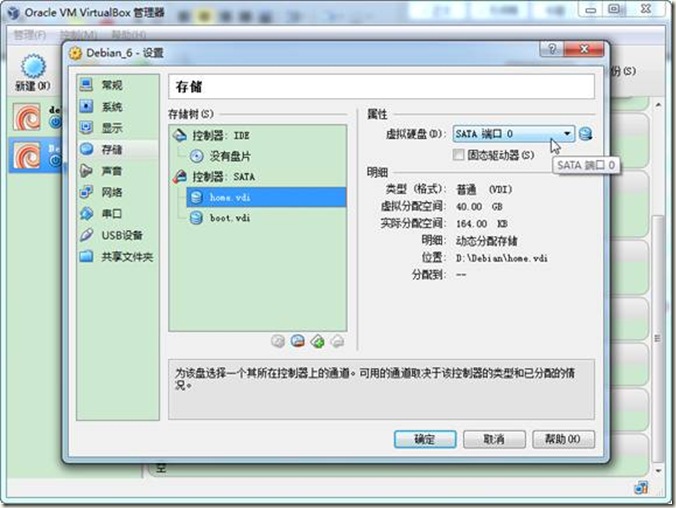
Task: Click the D:\Debian\home.vdi location text
Action: coord(501,258)
